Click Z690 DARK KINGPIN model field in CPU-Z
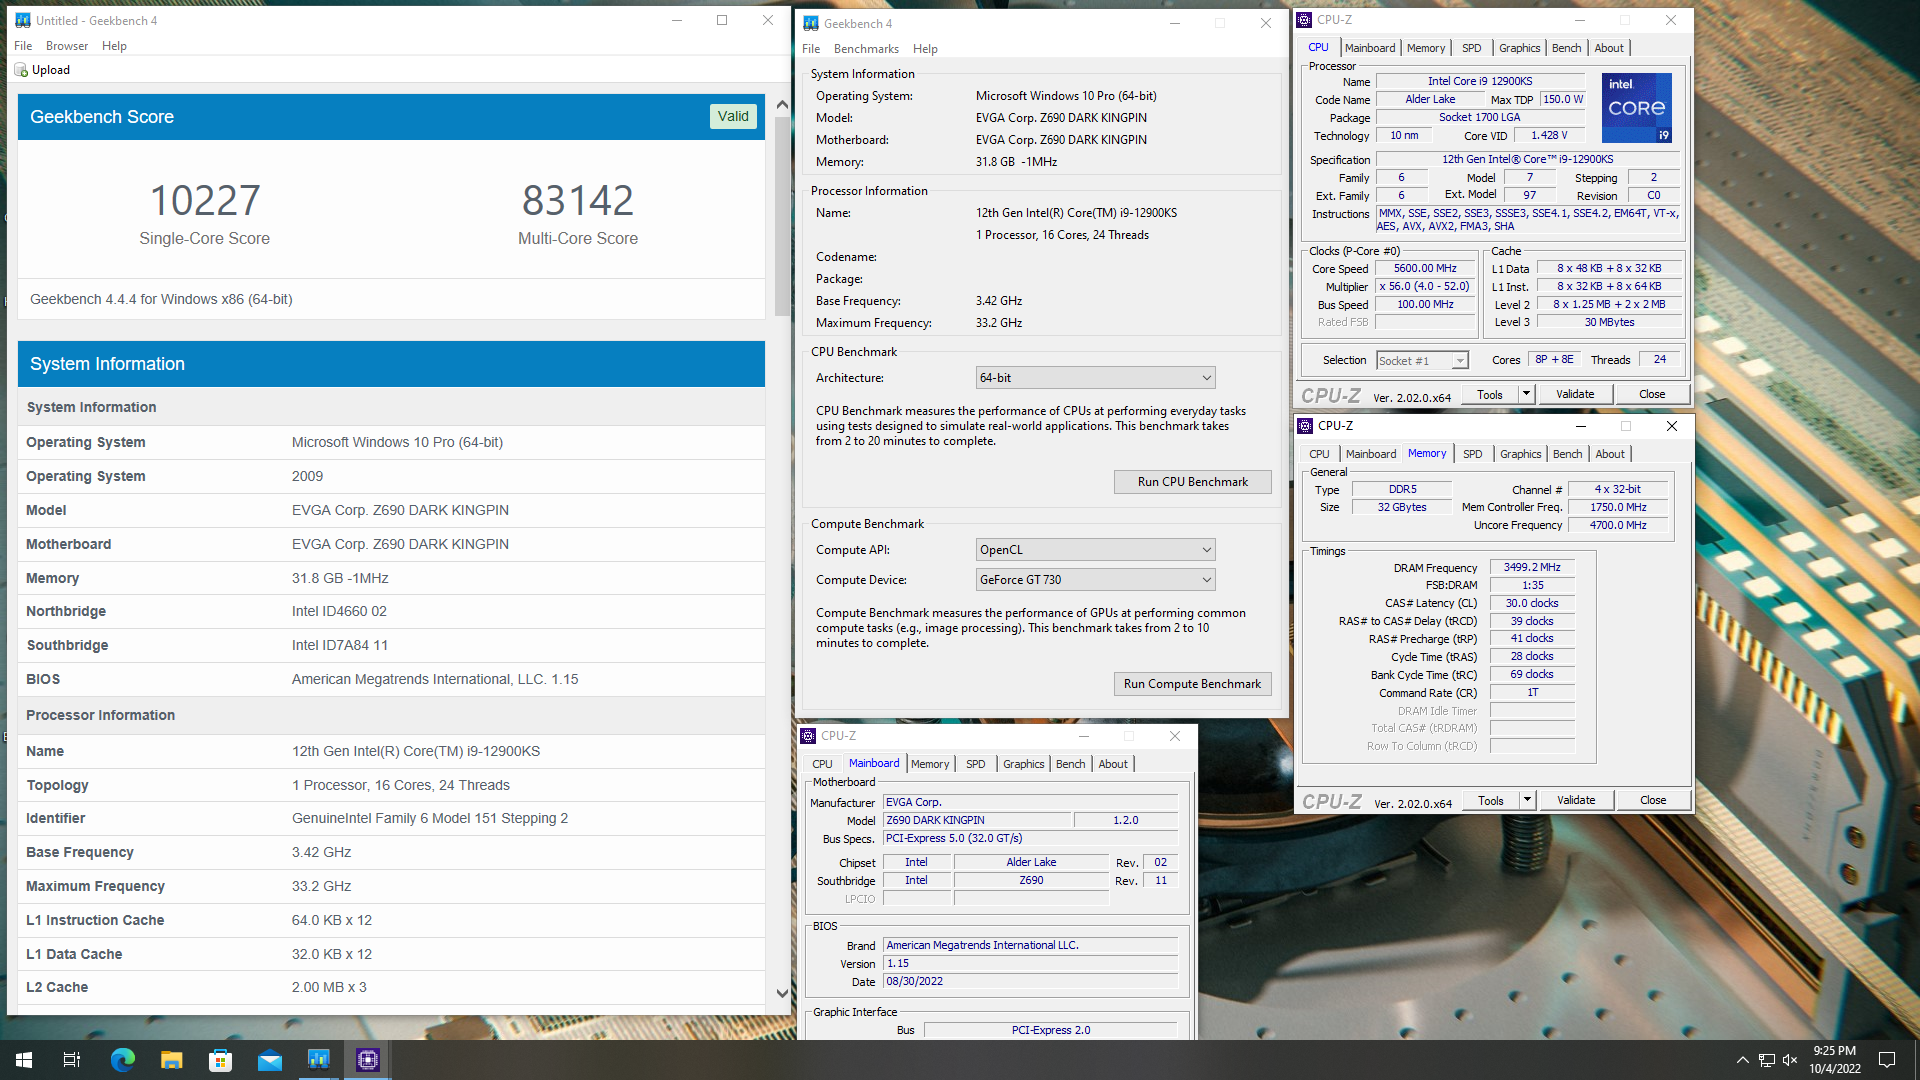This screenshot has width=1920, height=1080. coord(976,820)
